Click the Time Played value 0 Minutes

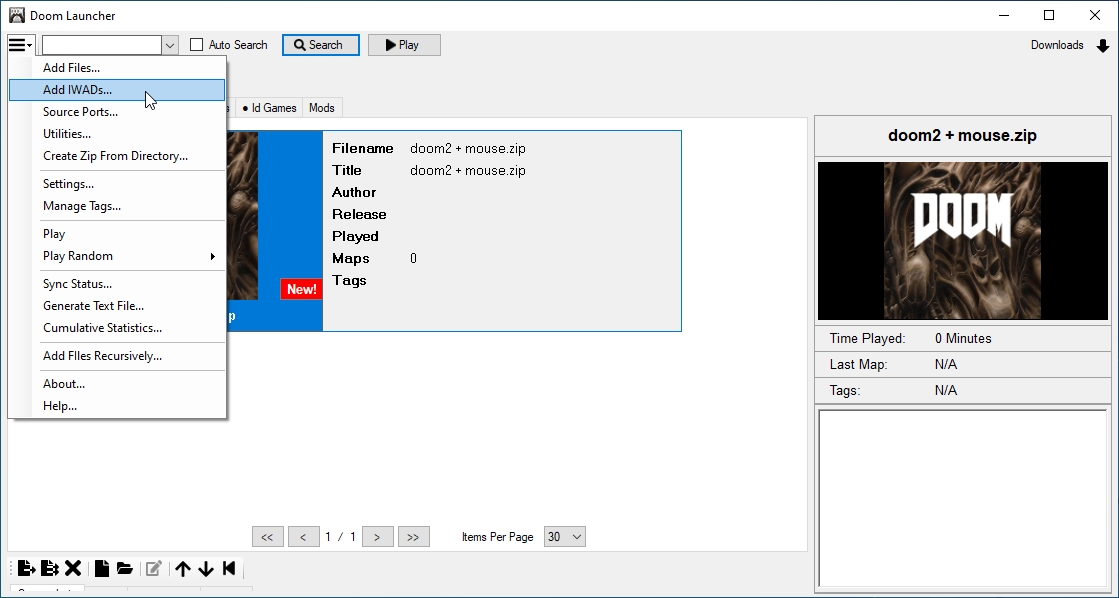tap(963, 338)
